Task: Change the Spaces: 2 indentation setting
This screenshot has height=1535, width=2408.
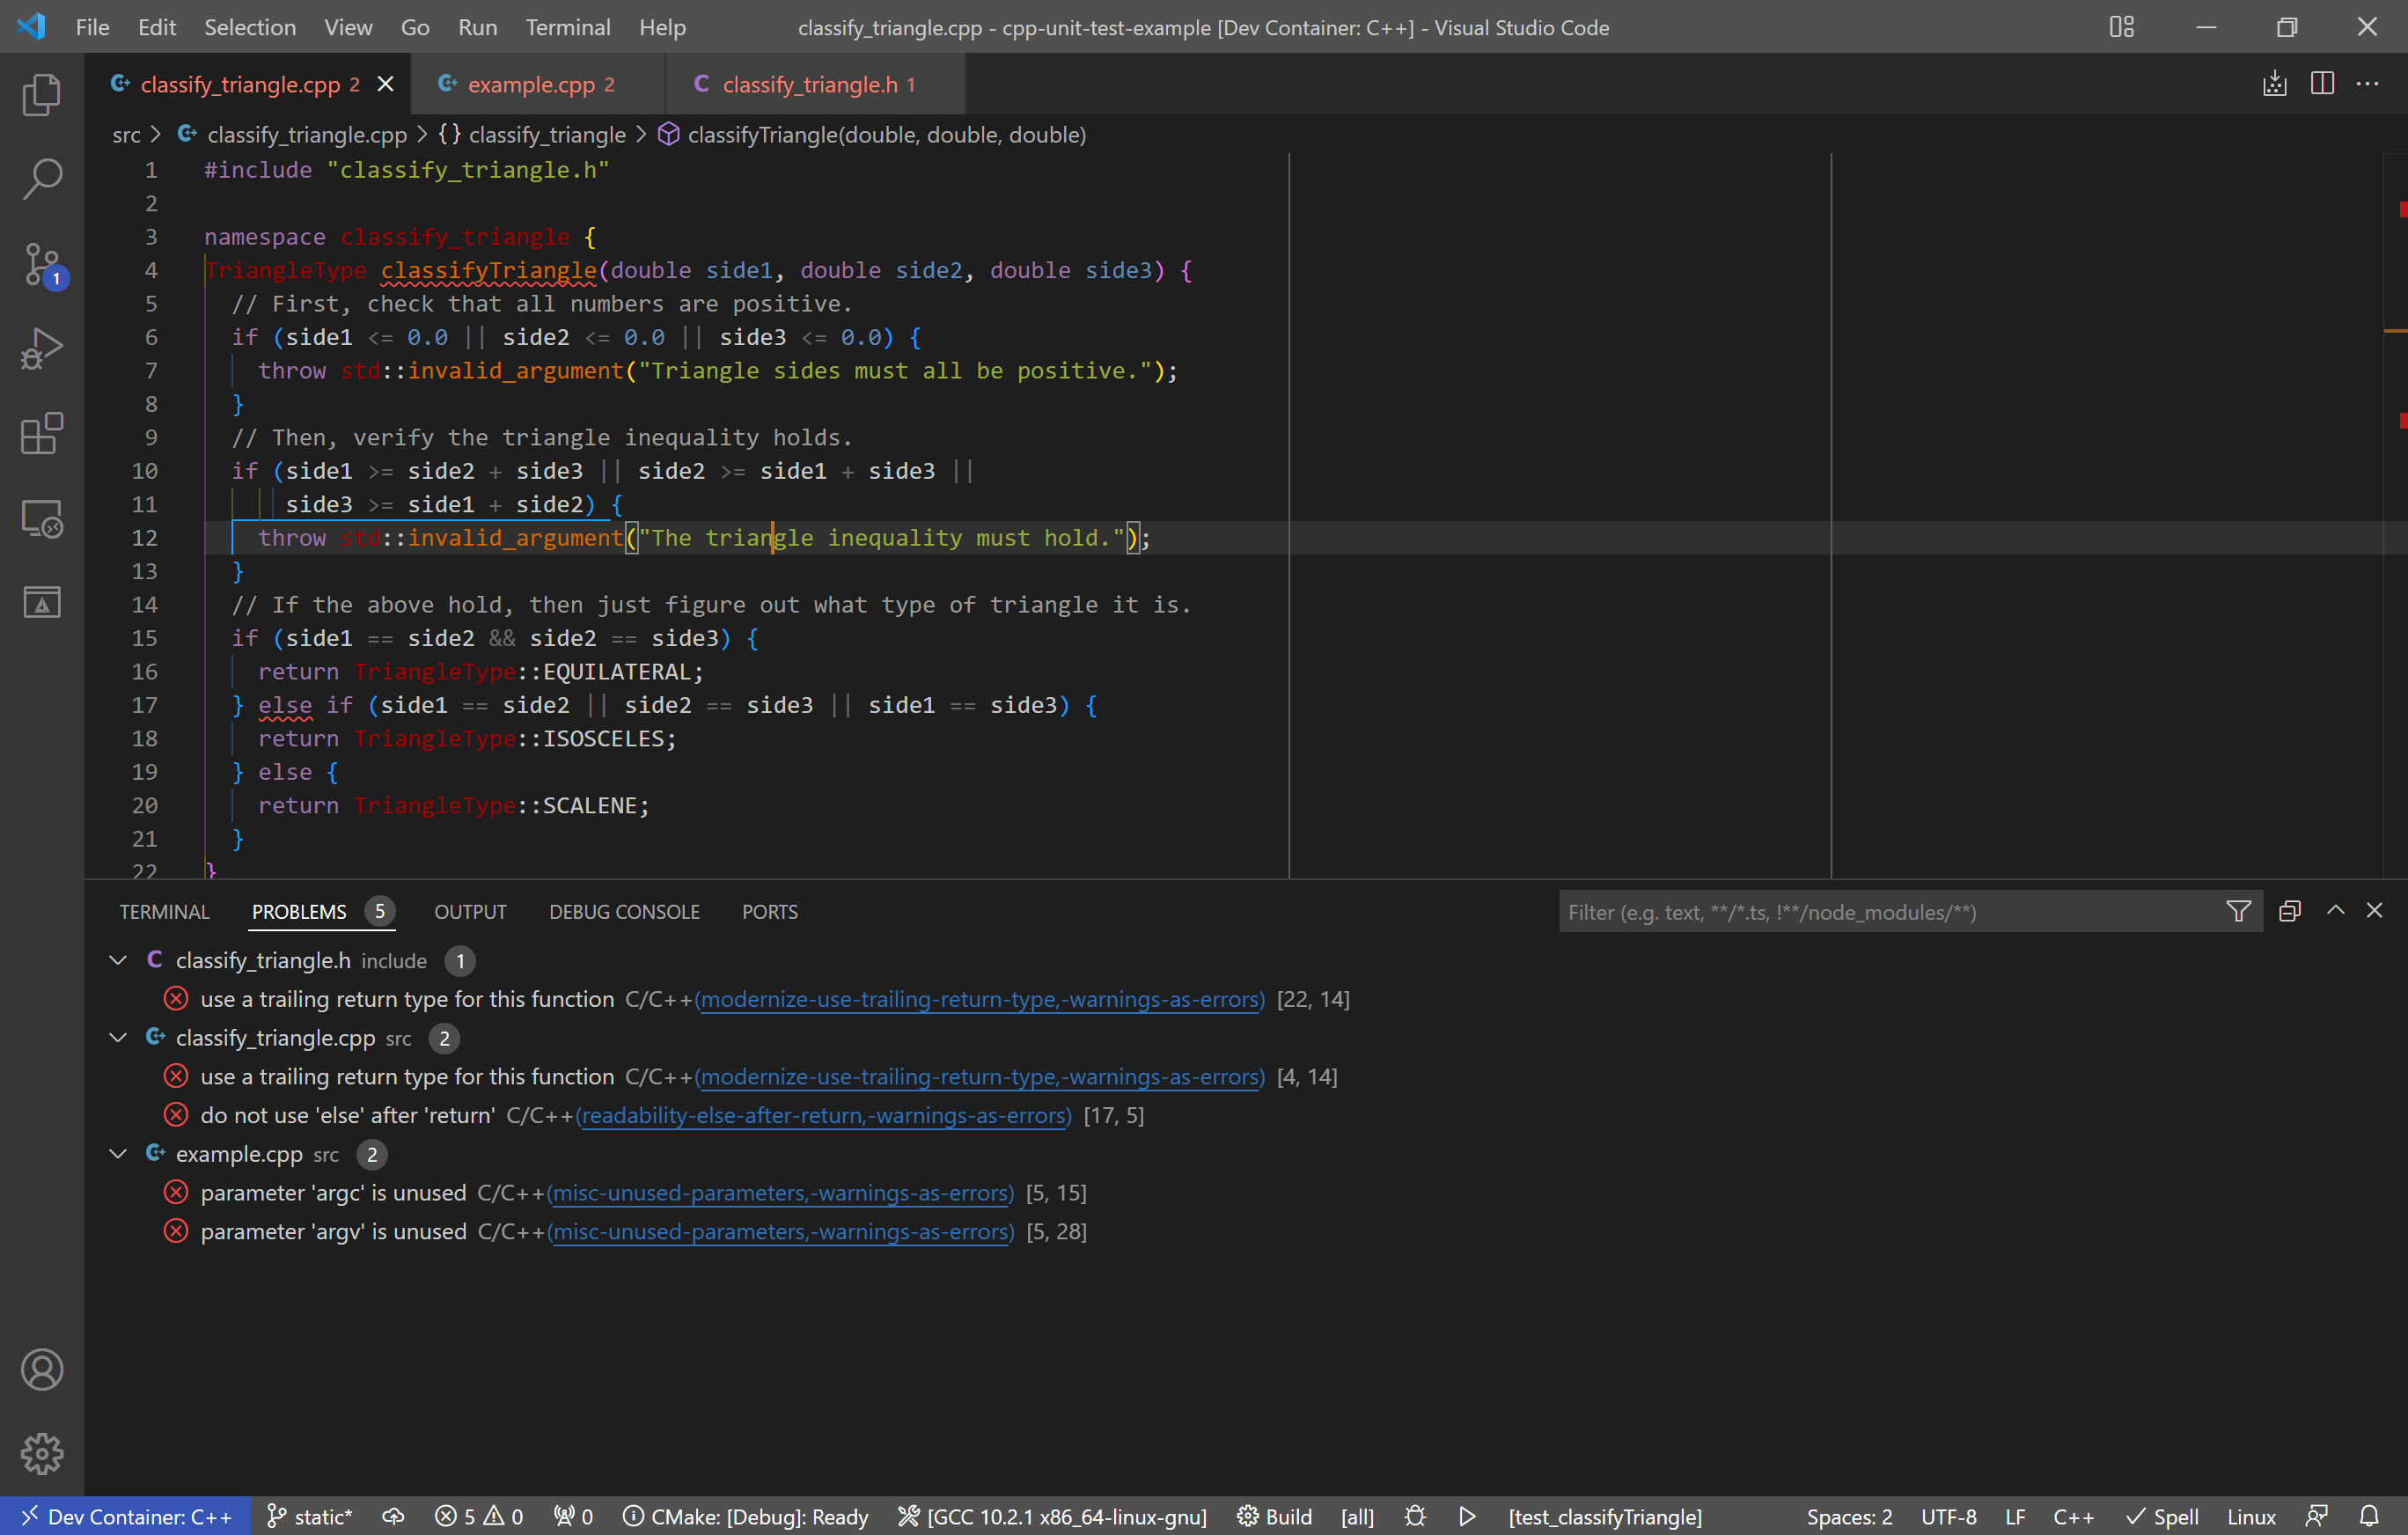Action: (x=1849, y=1516)
